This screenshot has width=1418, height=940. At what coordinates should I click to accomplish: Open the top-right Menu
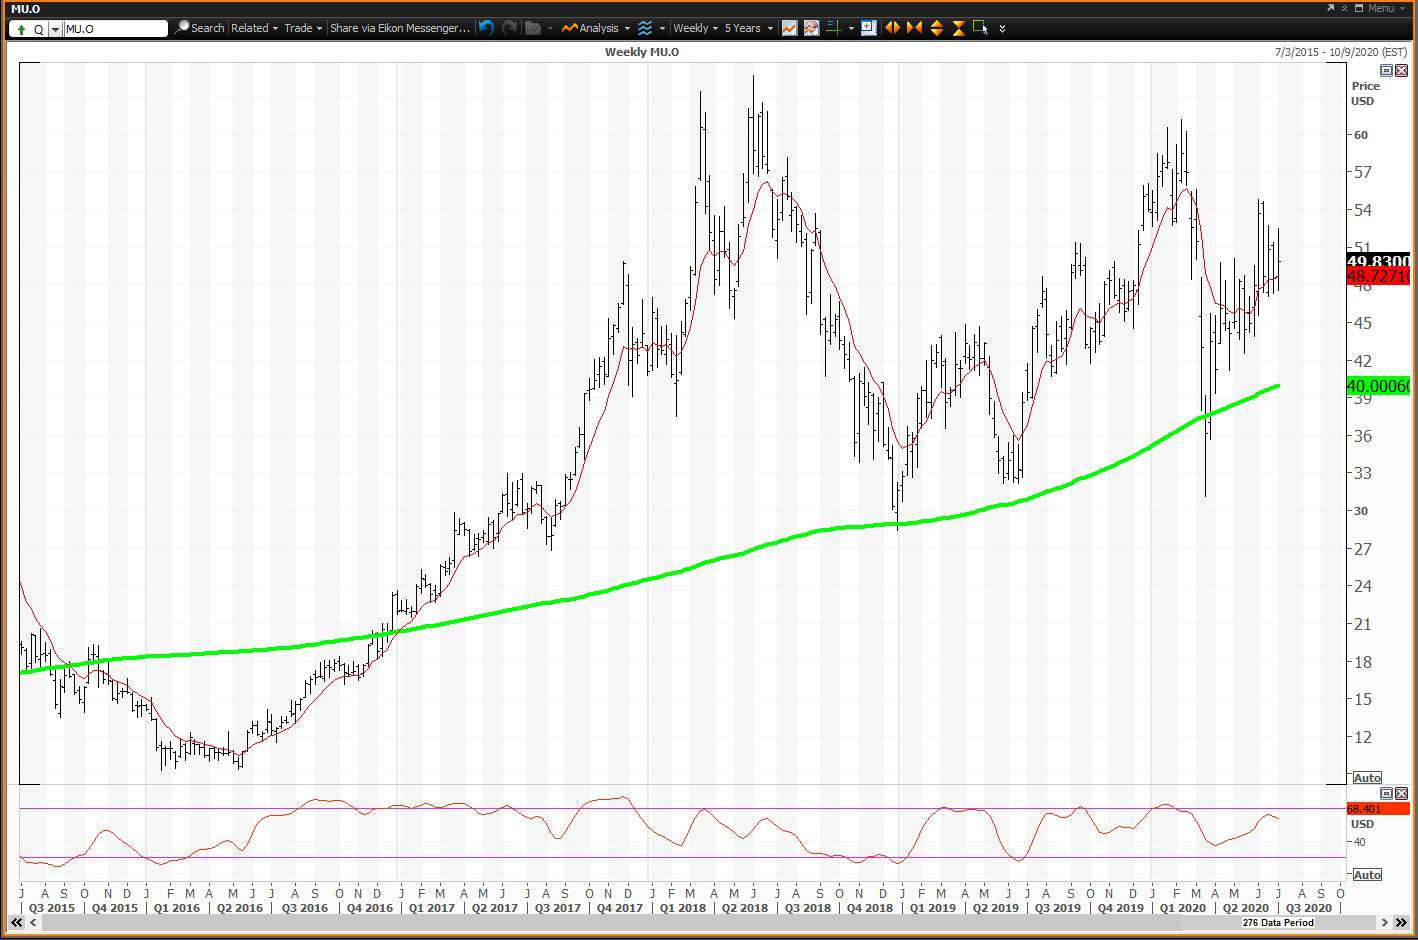(x=1386, y=8)
